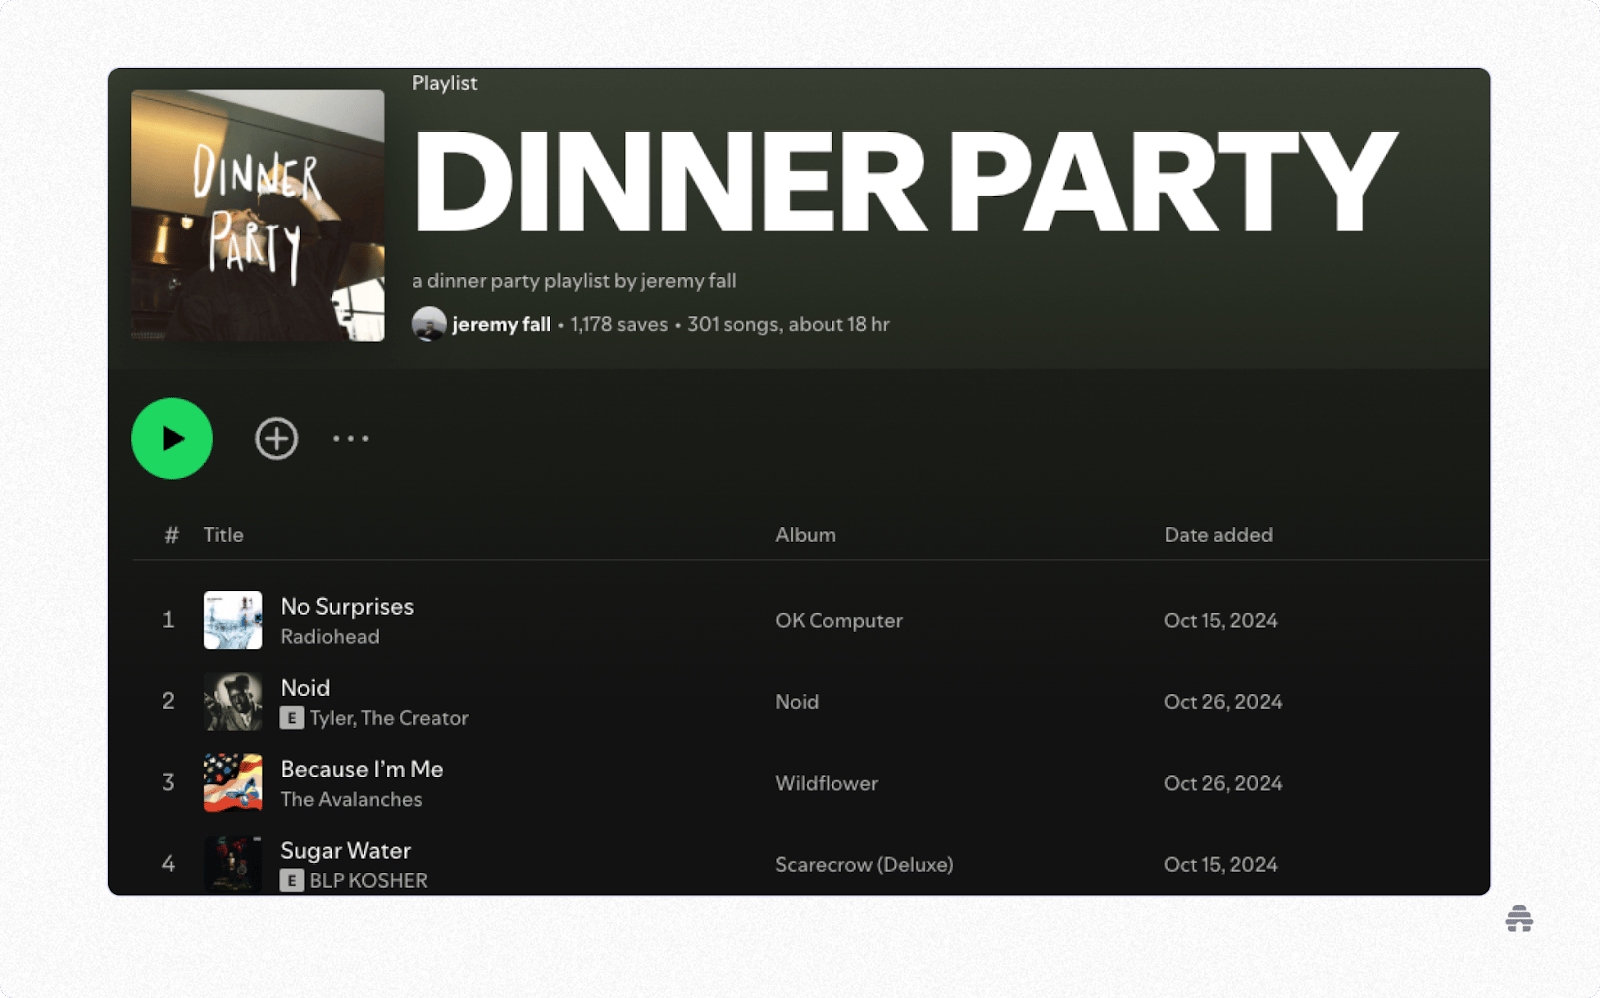This screenshot has width=1600, height=998.
Task: Go to the artist Radiohead
Action: [330, 637]
